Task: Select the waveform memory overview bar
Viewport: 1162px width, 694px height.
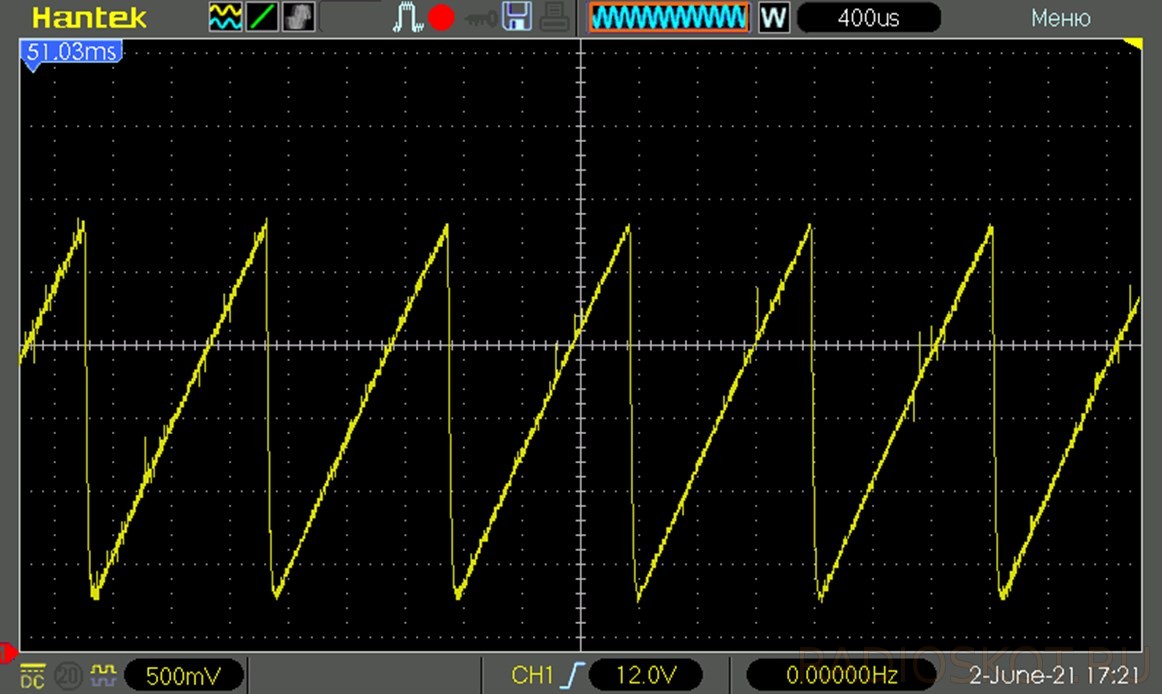Action: (x=669, y=18)
